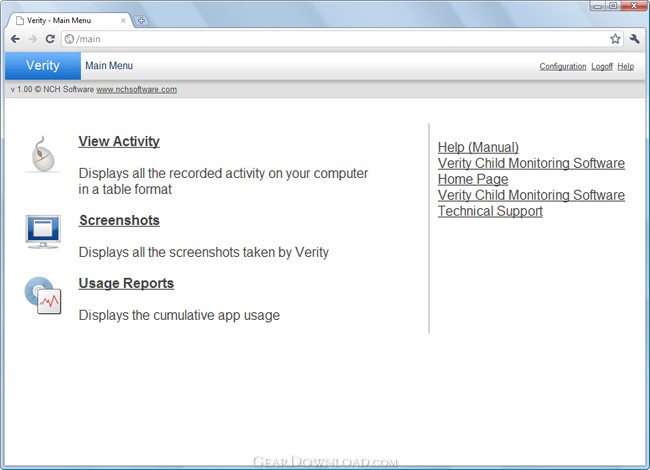
Task: Click the mouse icon for View Activity
Action: (x=43, y=154)
